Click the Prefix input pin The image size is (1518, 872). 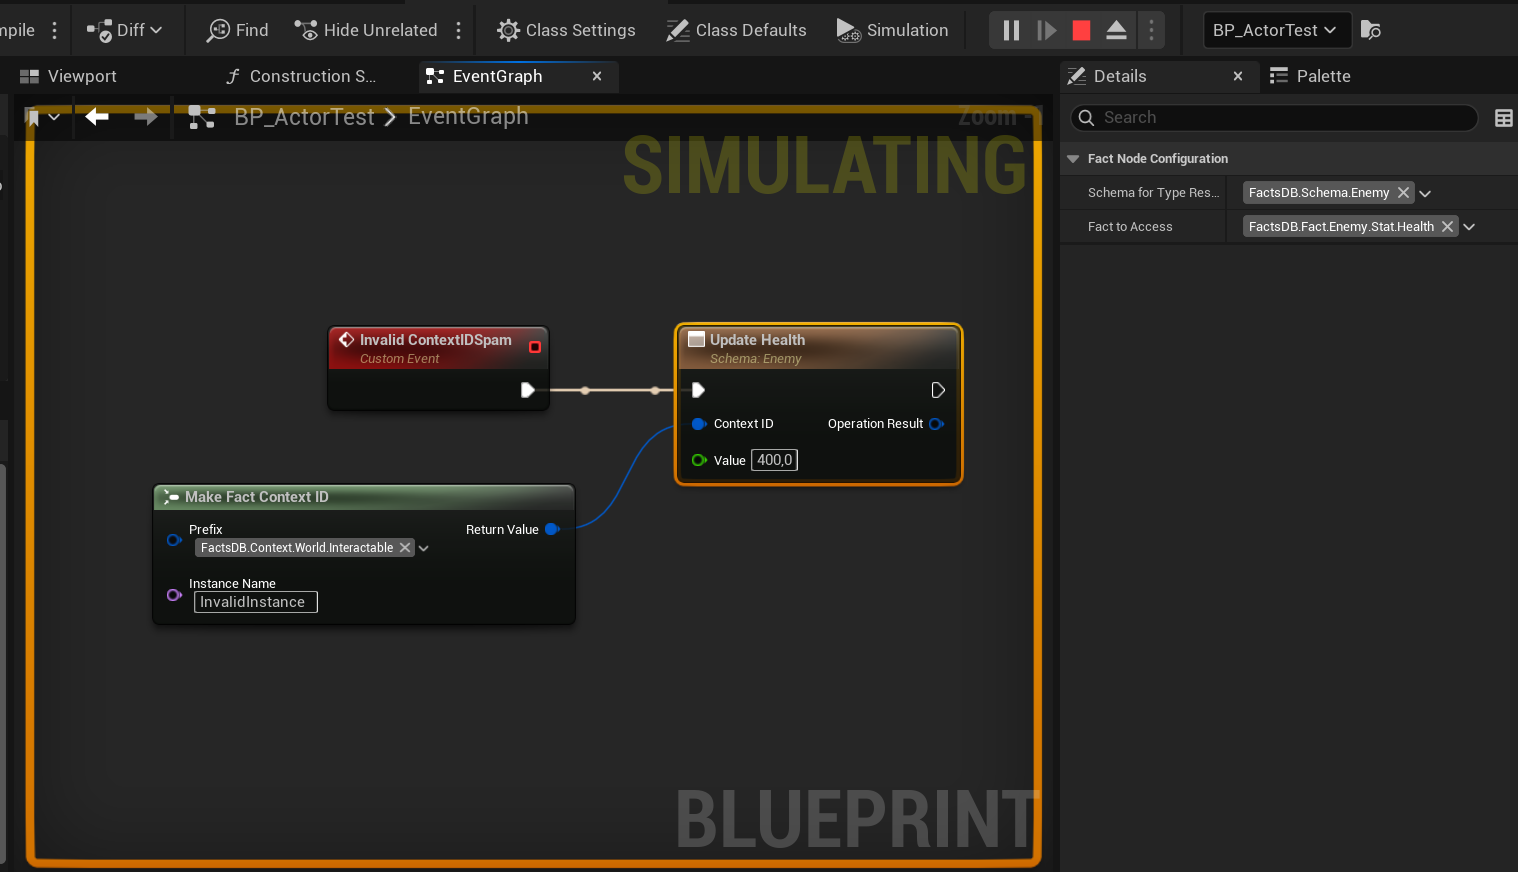pos(174,540)
